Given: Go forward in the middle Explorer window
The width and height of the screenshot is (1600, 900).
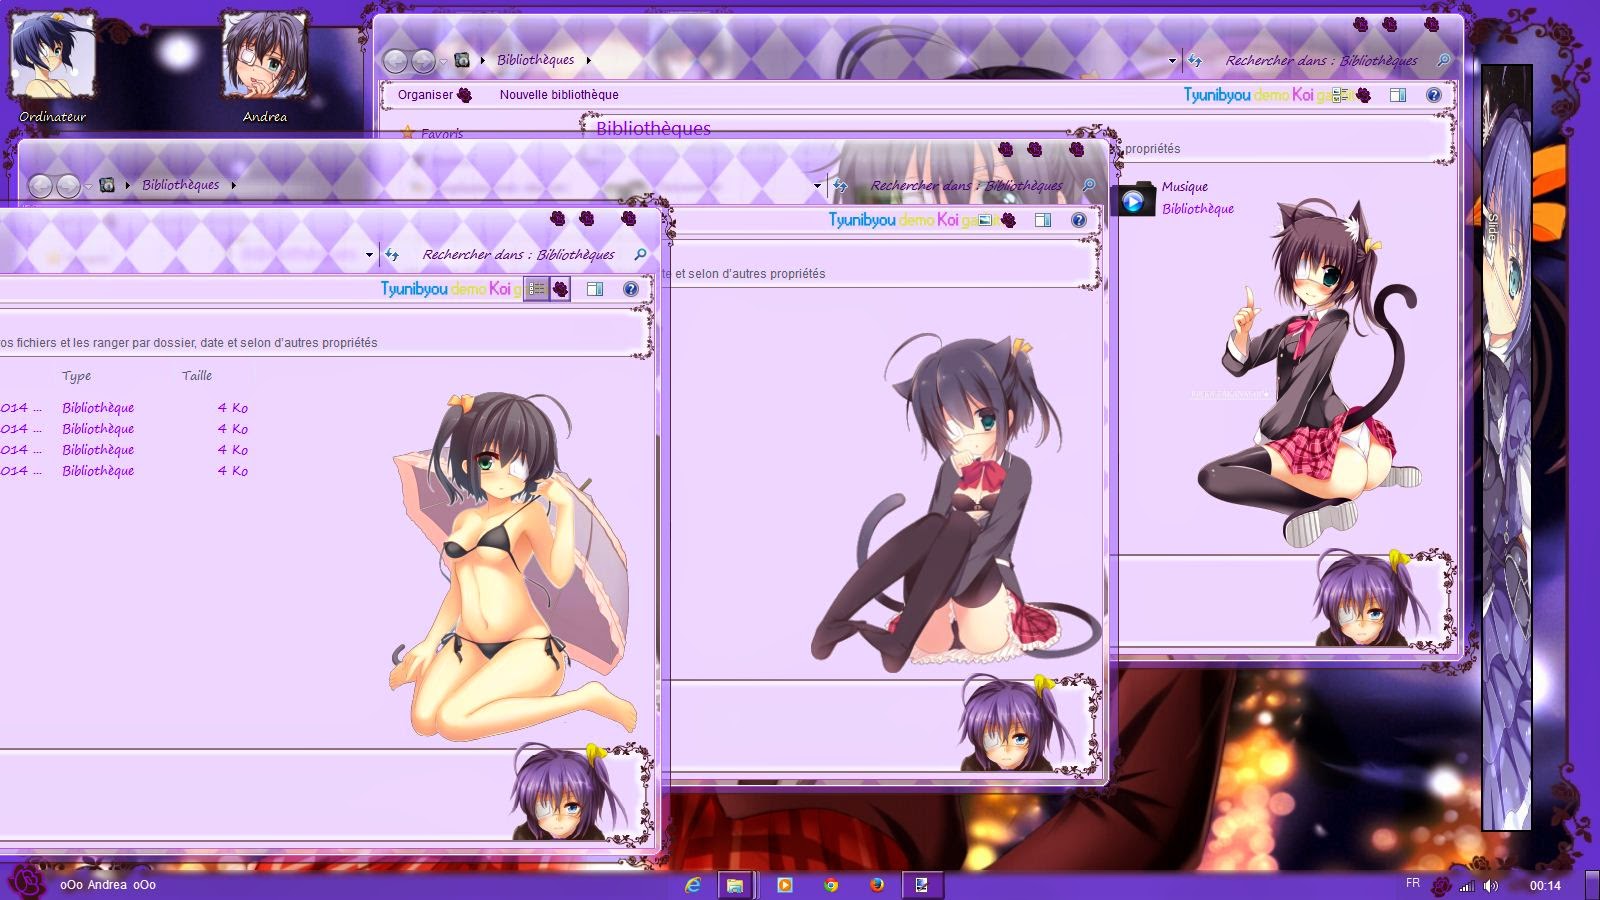Looking at the screenshot, I should [x=68, y=186].
